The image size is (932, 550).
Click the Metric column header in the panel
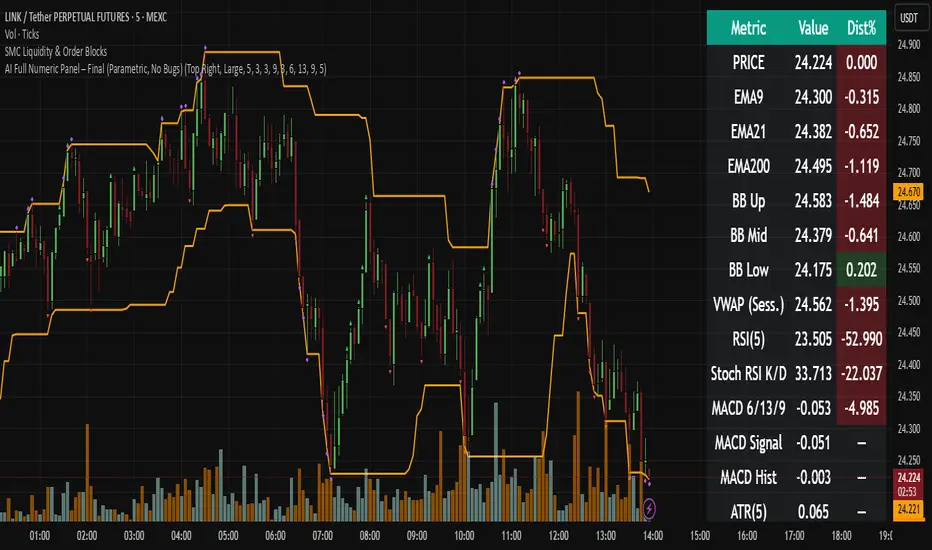pyautogui.click(x=749, y=27)
